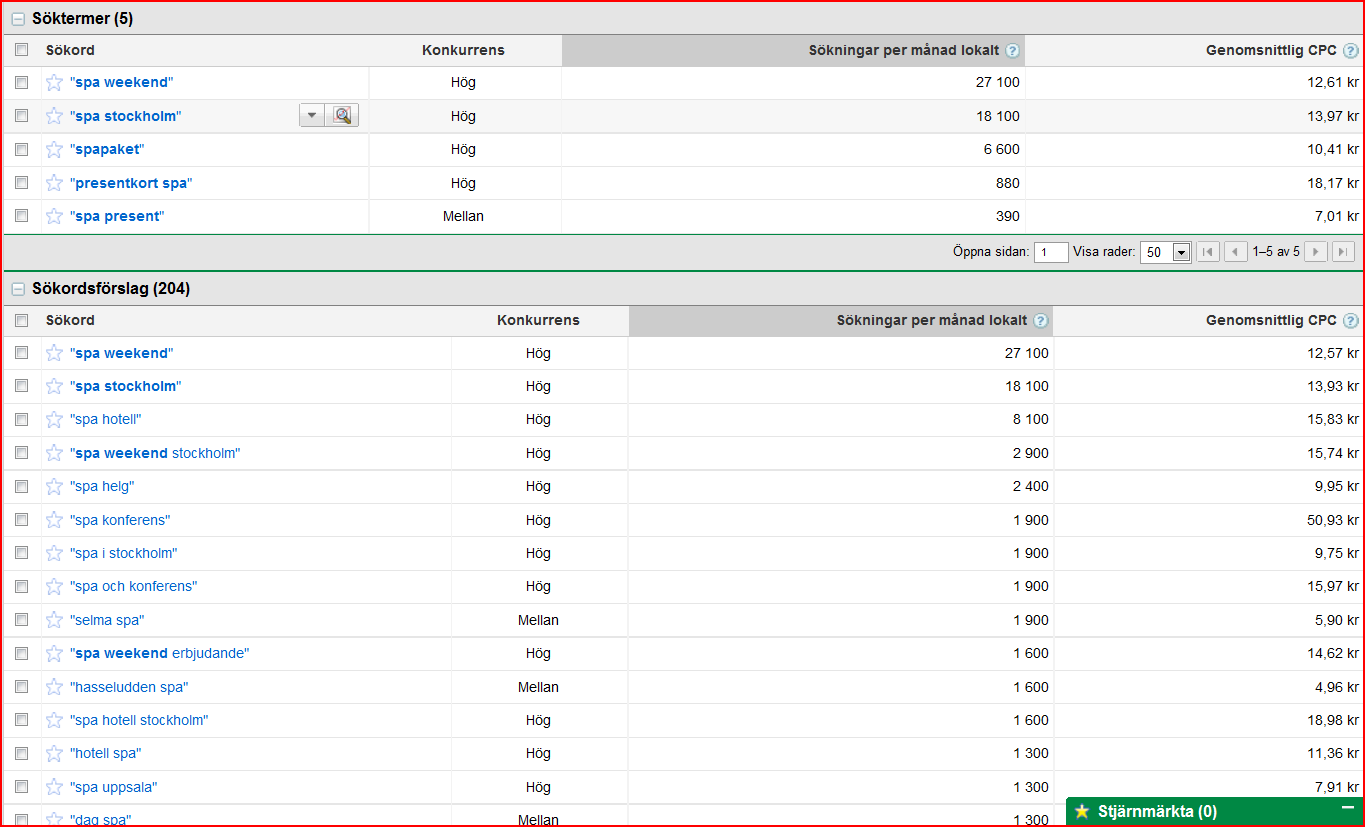Image resolution: width=1365 pixels, height=827 pixels.
Task: Star the "spa stockholm" keyword in Söktermer
Action: [x=54, y=116]
